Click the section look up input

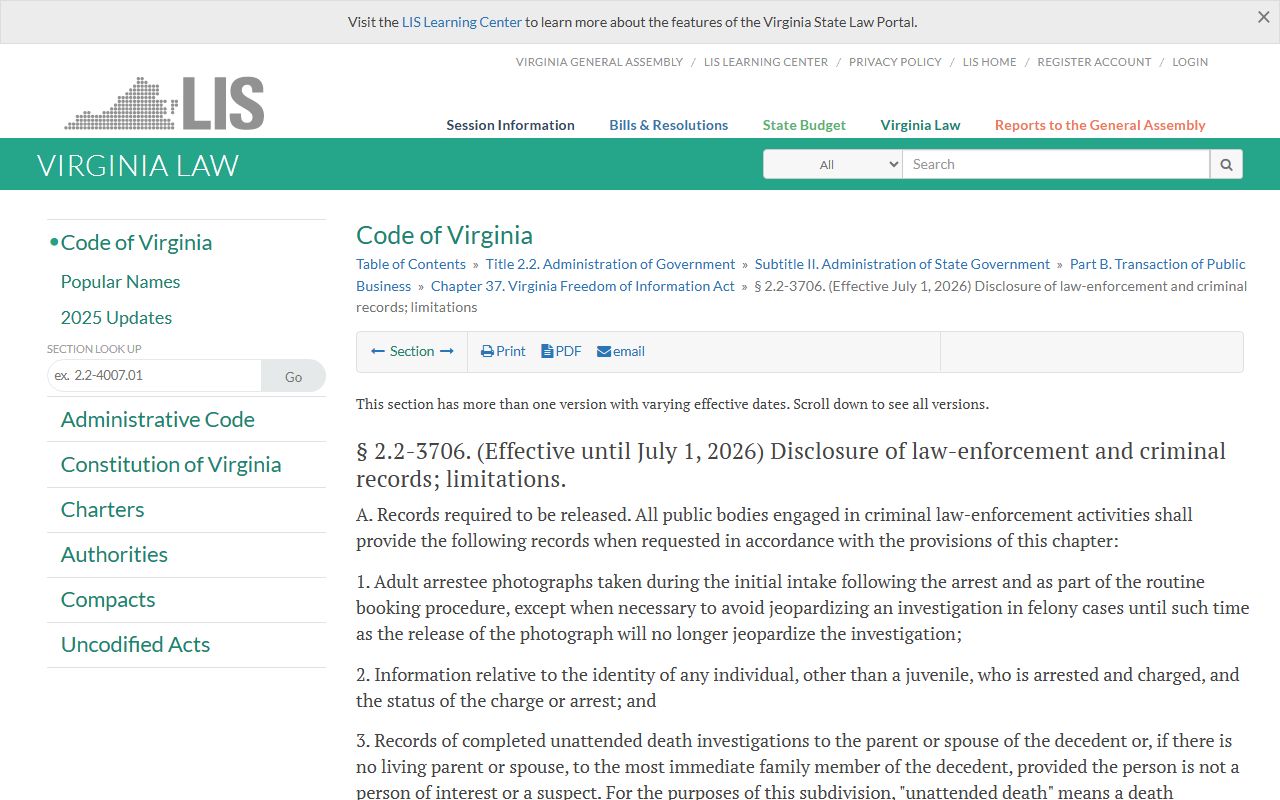point(154,375)
